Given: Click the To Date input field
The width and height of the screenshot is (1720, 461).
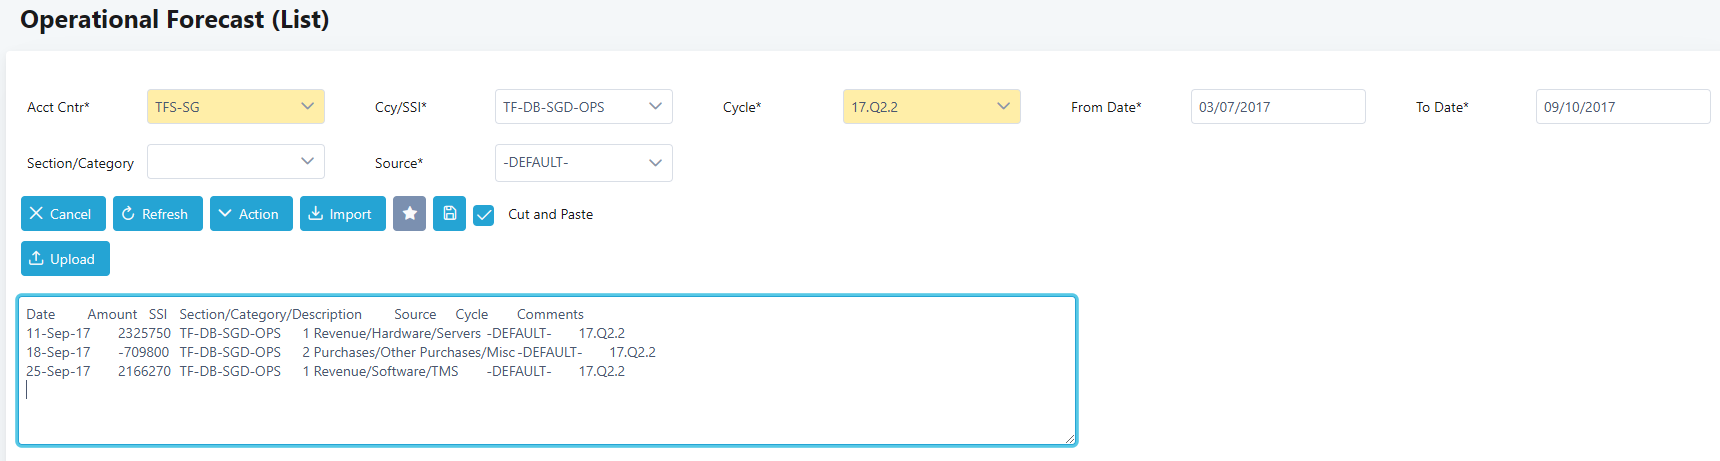Looking at the screenshot, I should click(1623, 107).
